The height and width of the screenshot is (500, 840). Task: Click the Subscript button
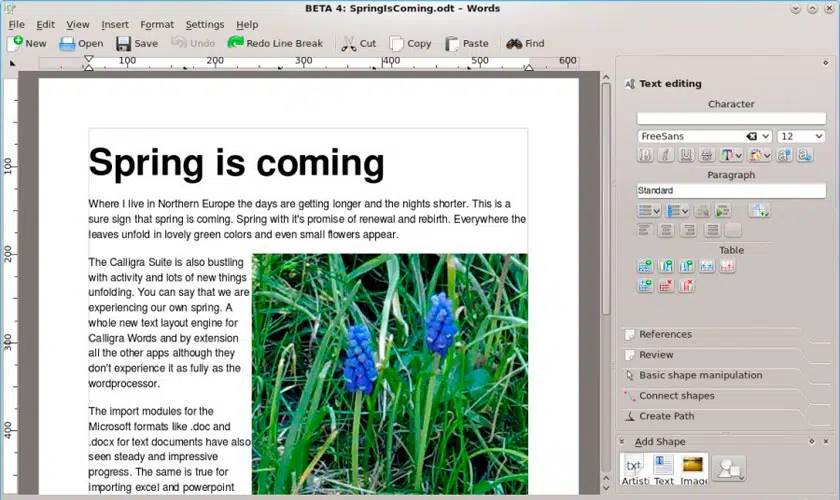pyautogui.click(x=804, y=155)
